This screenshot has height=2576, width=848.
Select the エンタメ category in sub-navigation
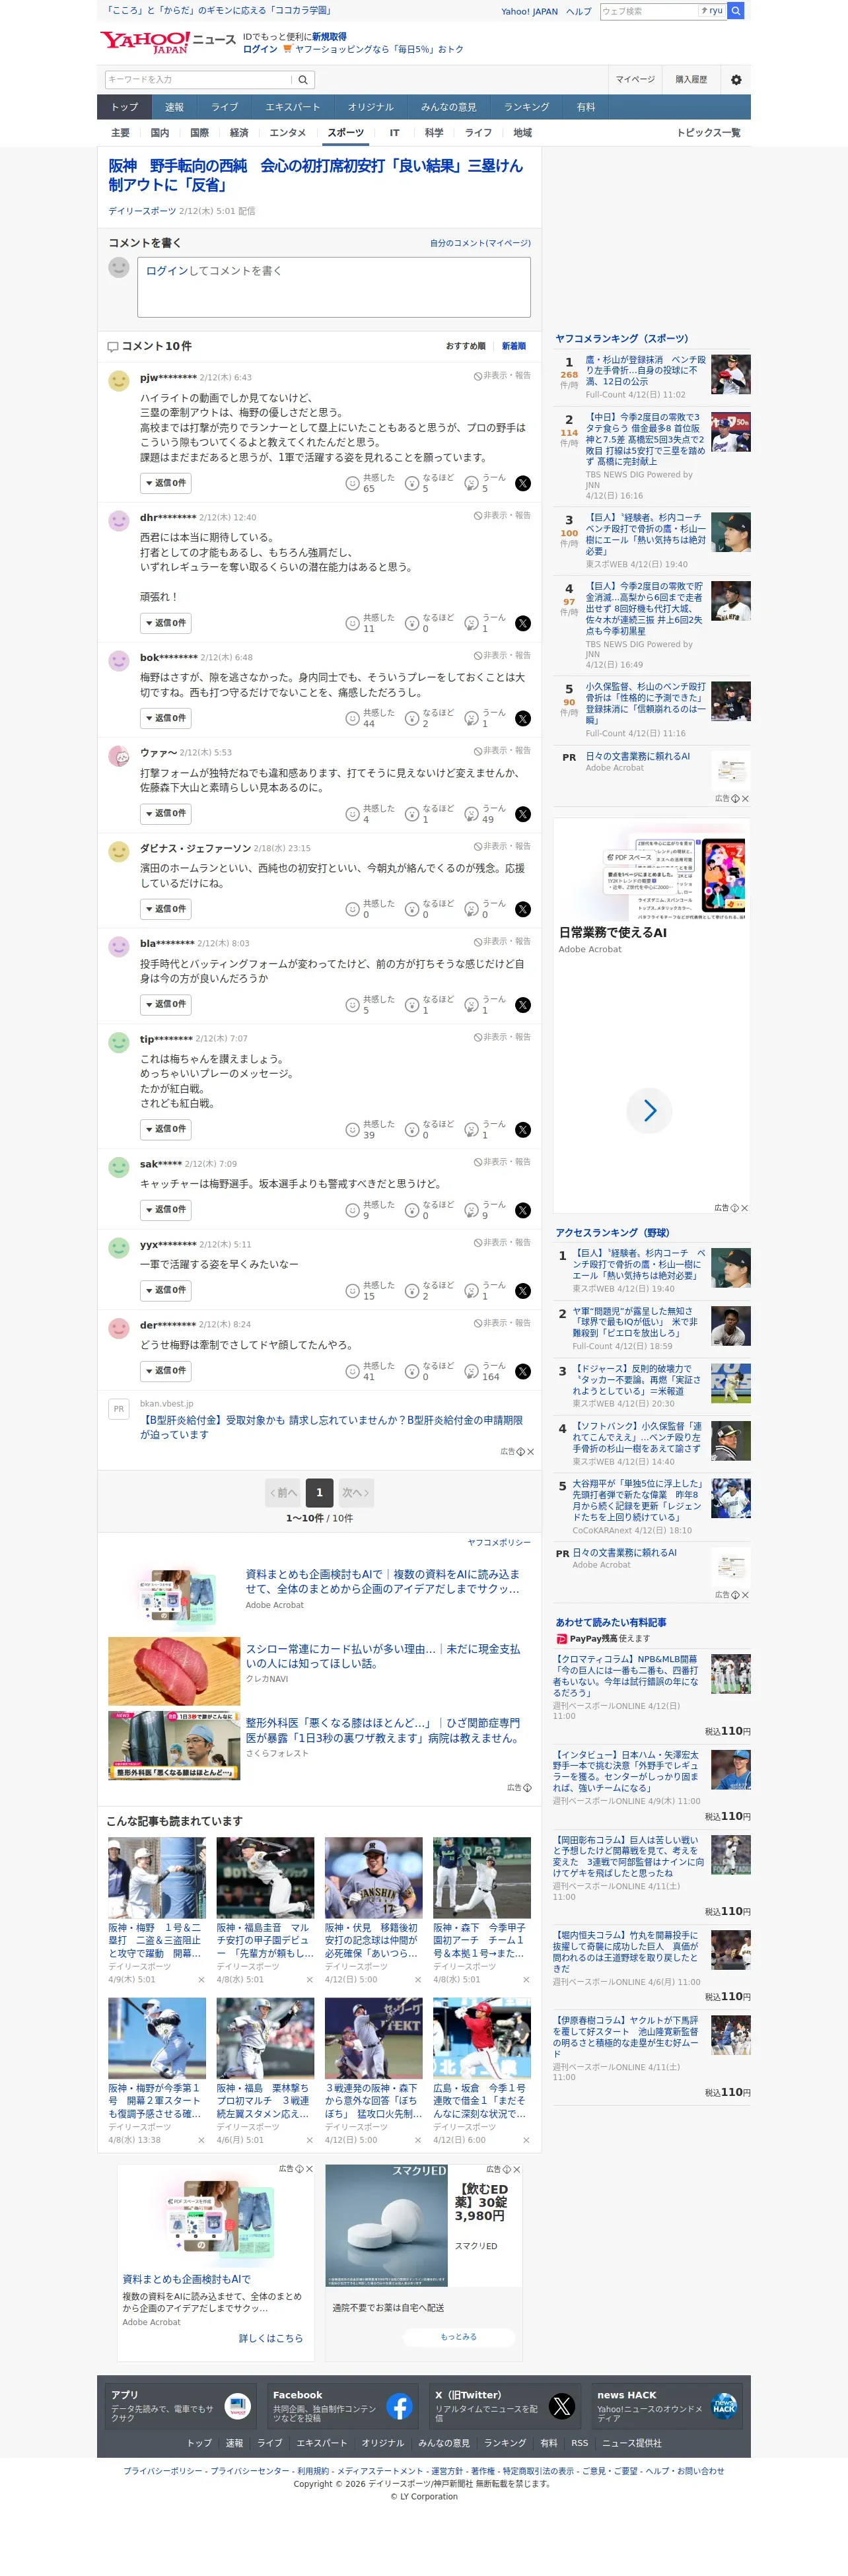tap(288, 132)
